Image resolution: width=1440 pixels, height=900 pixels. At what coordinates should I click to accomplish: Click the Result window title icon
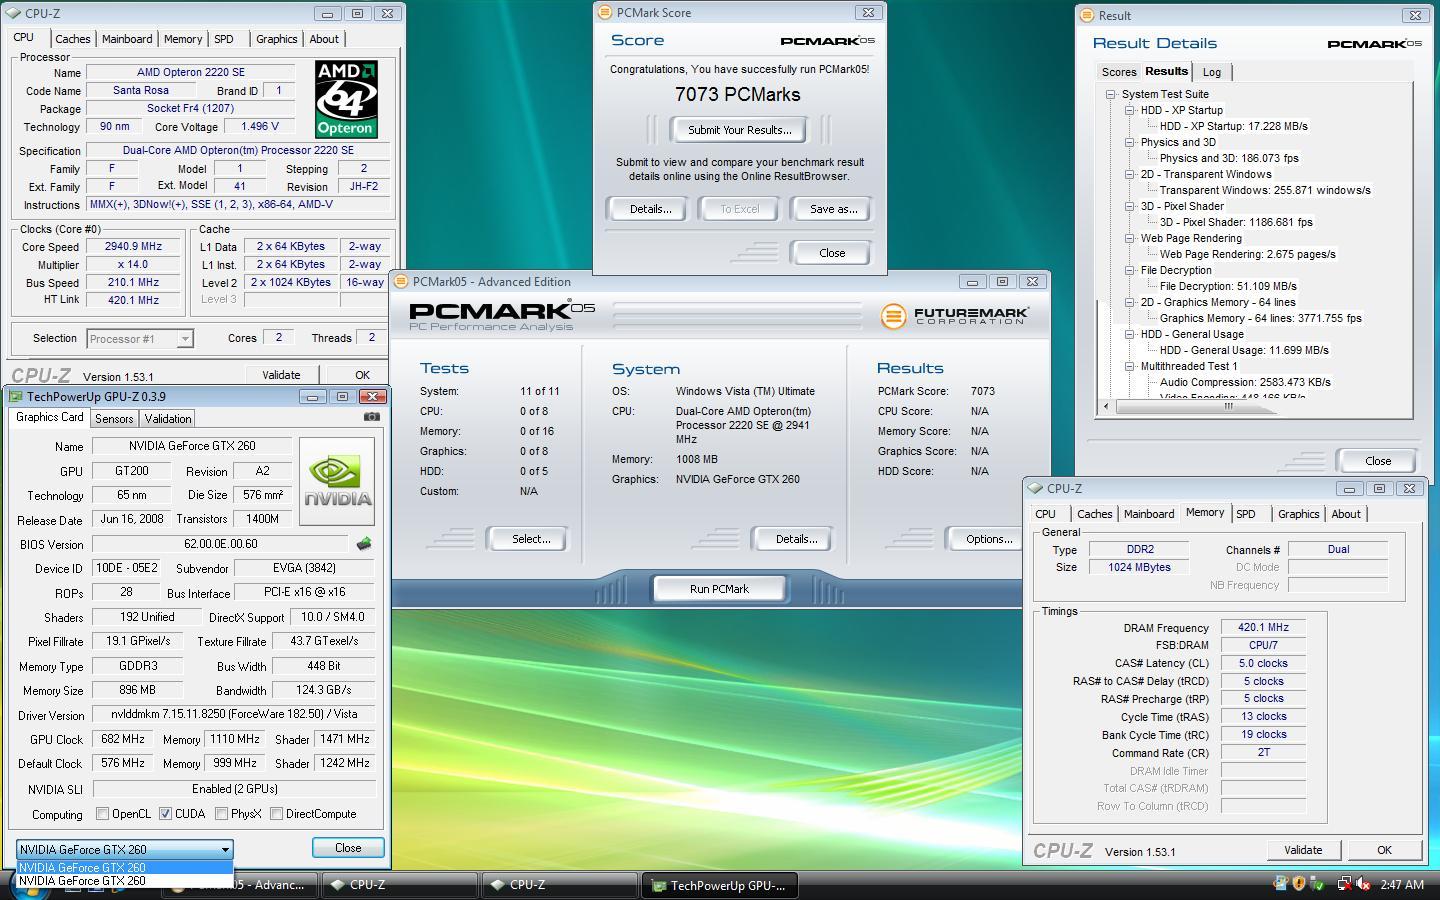pyautogui.click(x=1087, y=16)
